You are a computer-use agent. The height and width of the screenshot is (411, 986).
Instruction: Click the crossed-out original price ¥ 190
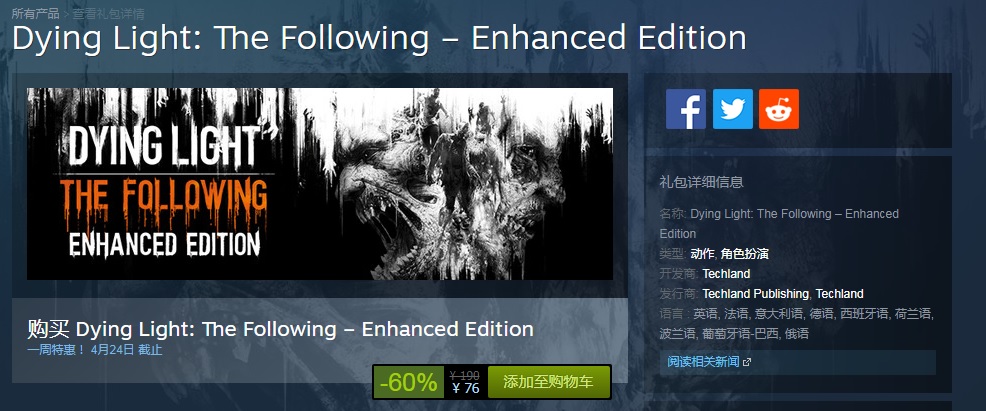pyautogui.click(x=465, y=376)
